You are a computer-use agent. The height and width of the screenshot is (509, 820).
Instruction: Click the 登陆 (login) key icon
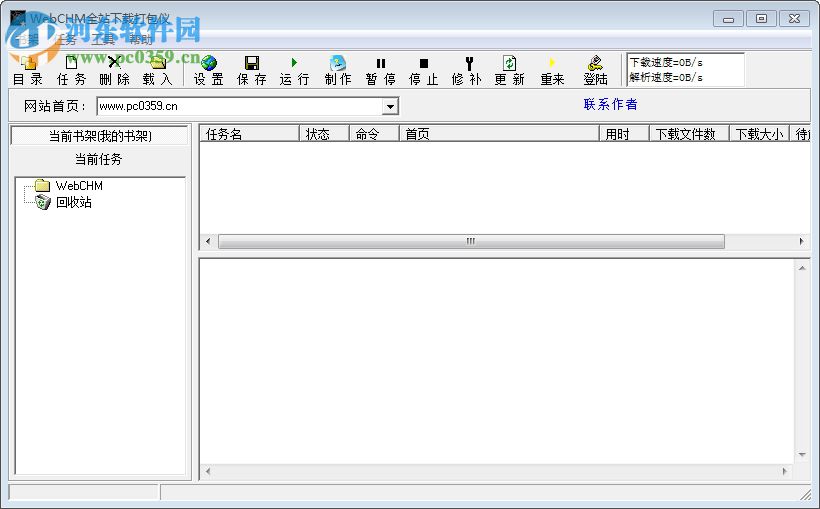tap(595, 71)
